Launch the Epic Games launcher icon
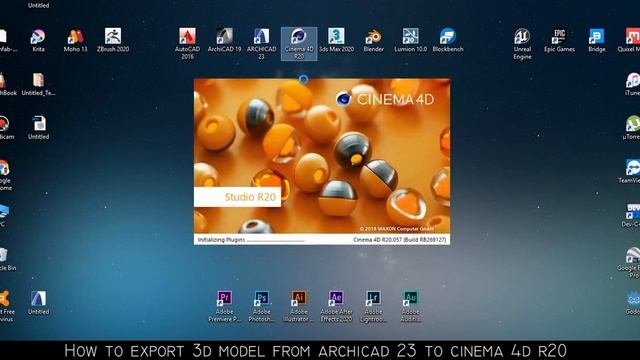Screen dimensions: 640x360 559,40
